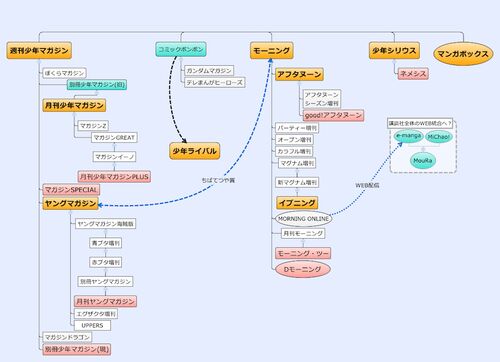Screen dimensions: 500x362
Task: Select the UPPERS white node
Action: click(x=92, y=325)
